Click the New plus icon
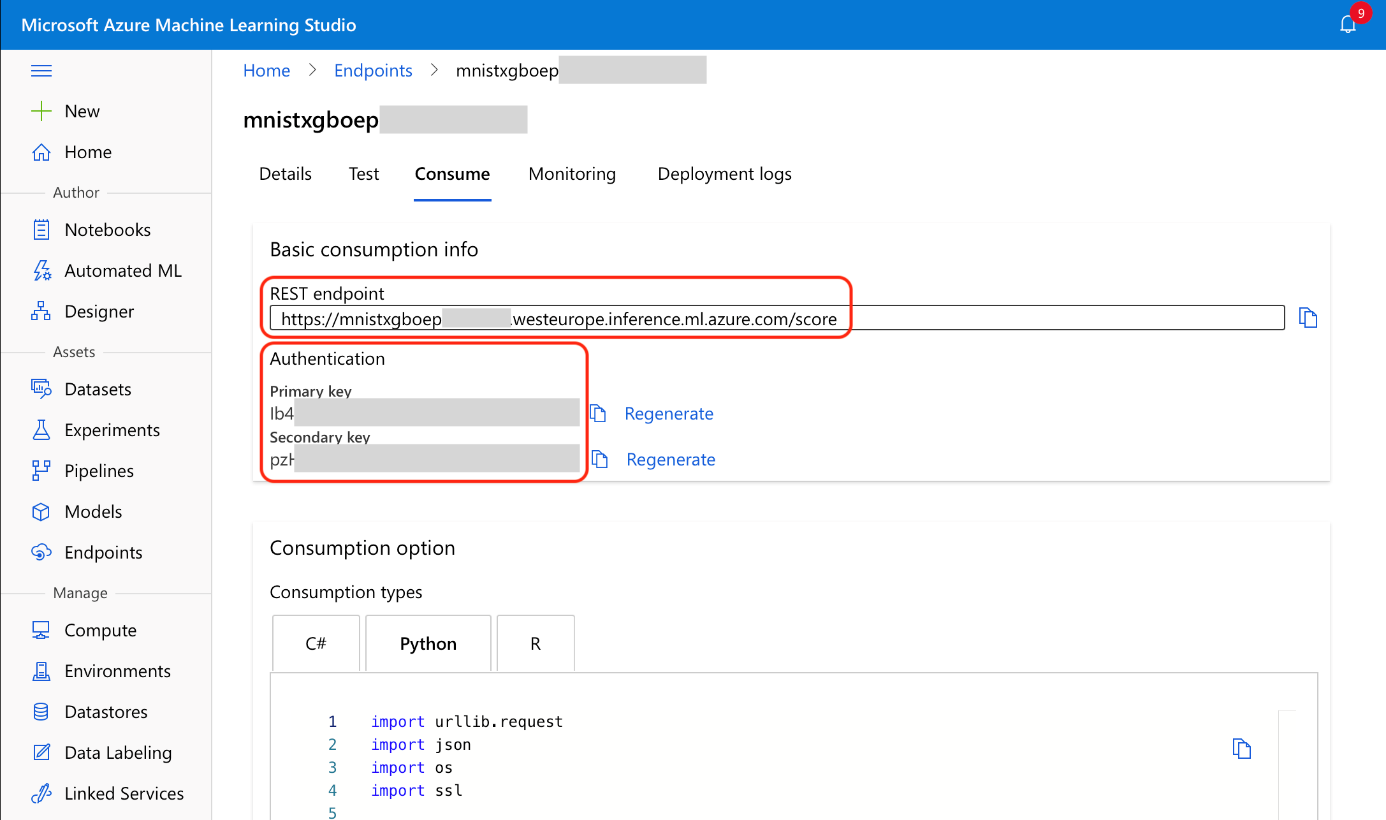The height and width of the screenshot is (820, 1386). click(41, 111)
